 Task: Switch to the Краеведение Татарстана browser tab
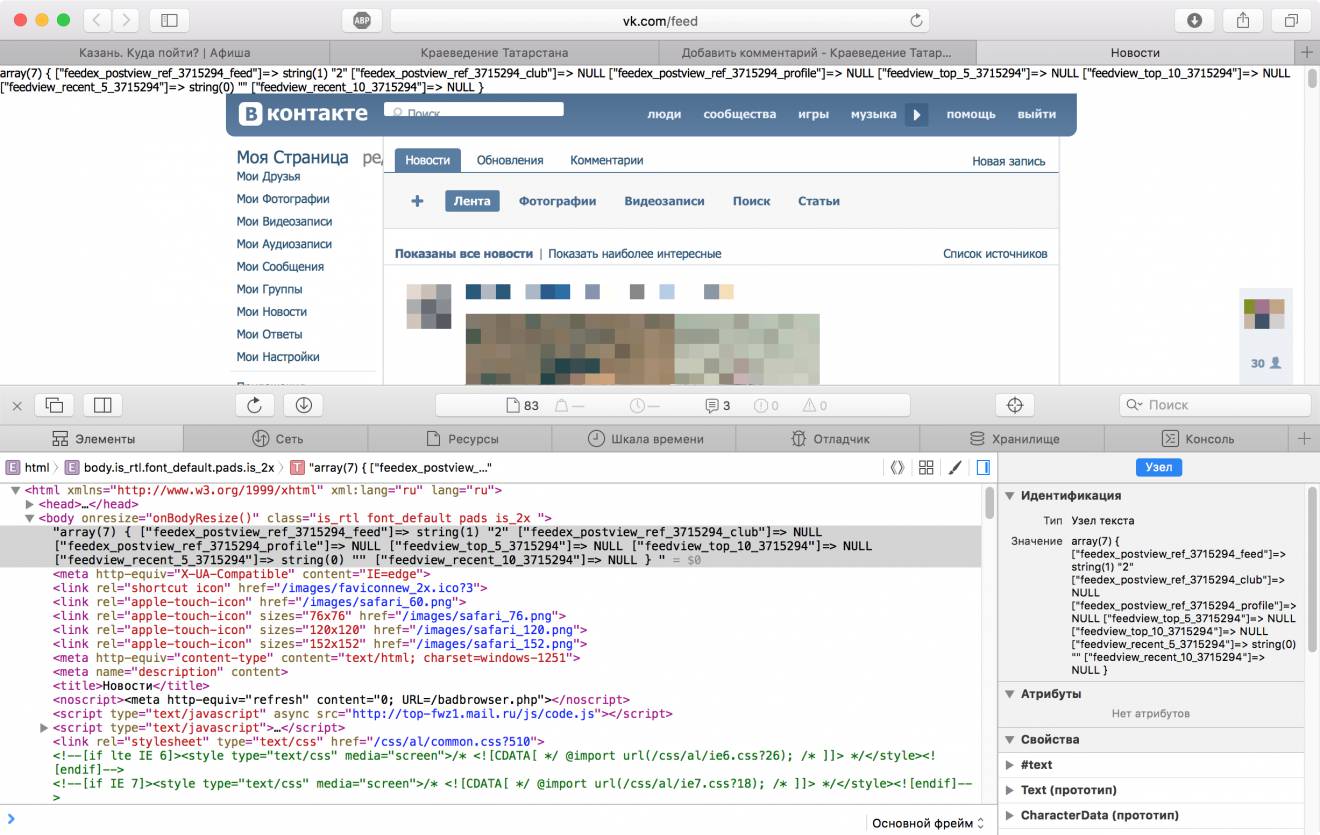click(494, 52)
